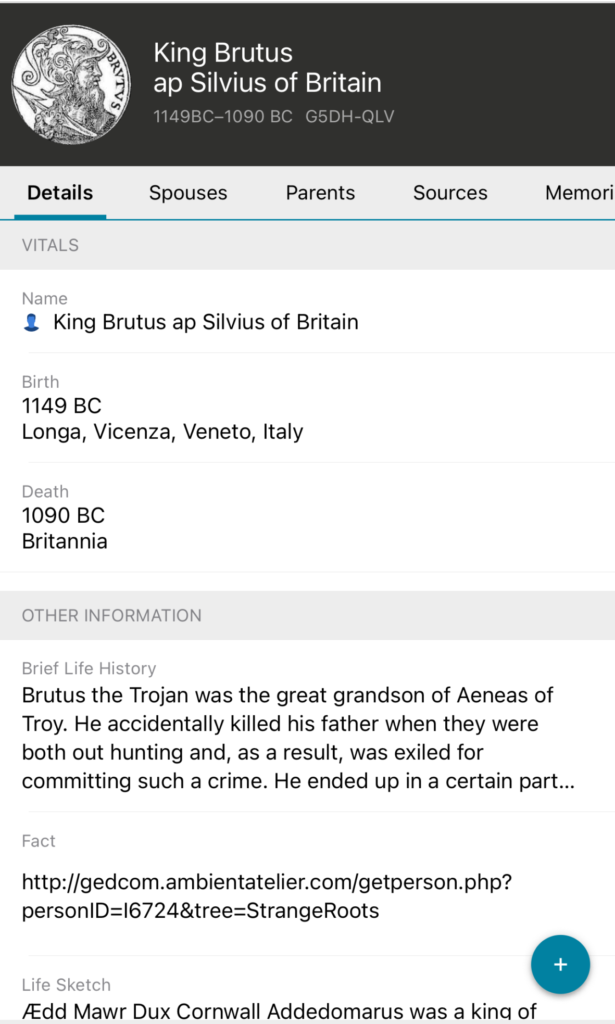Open the Death 1090 BC entry
615x1024 pixels.
63,516
